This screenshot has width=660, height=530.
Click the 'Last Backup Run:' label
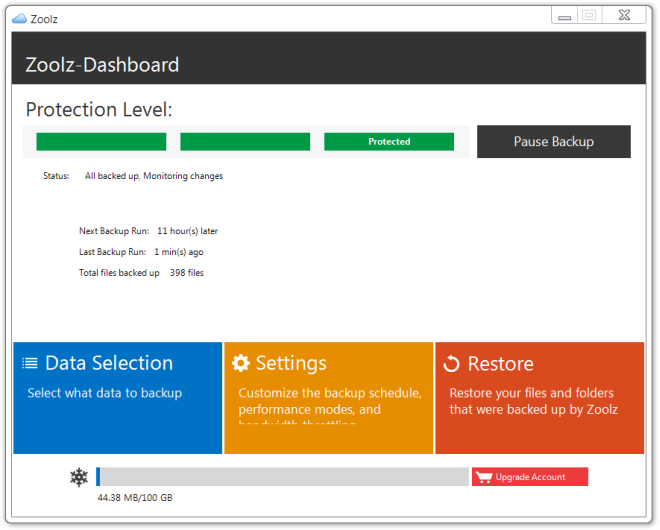pos(112,252)
